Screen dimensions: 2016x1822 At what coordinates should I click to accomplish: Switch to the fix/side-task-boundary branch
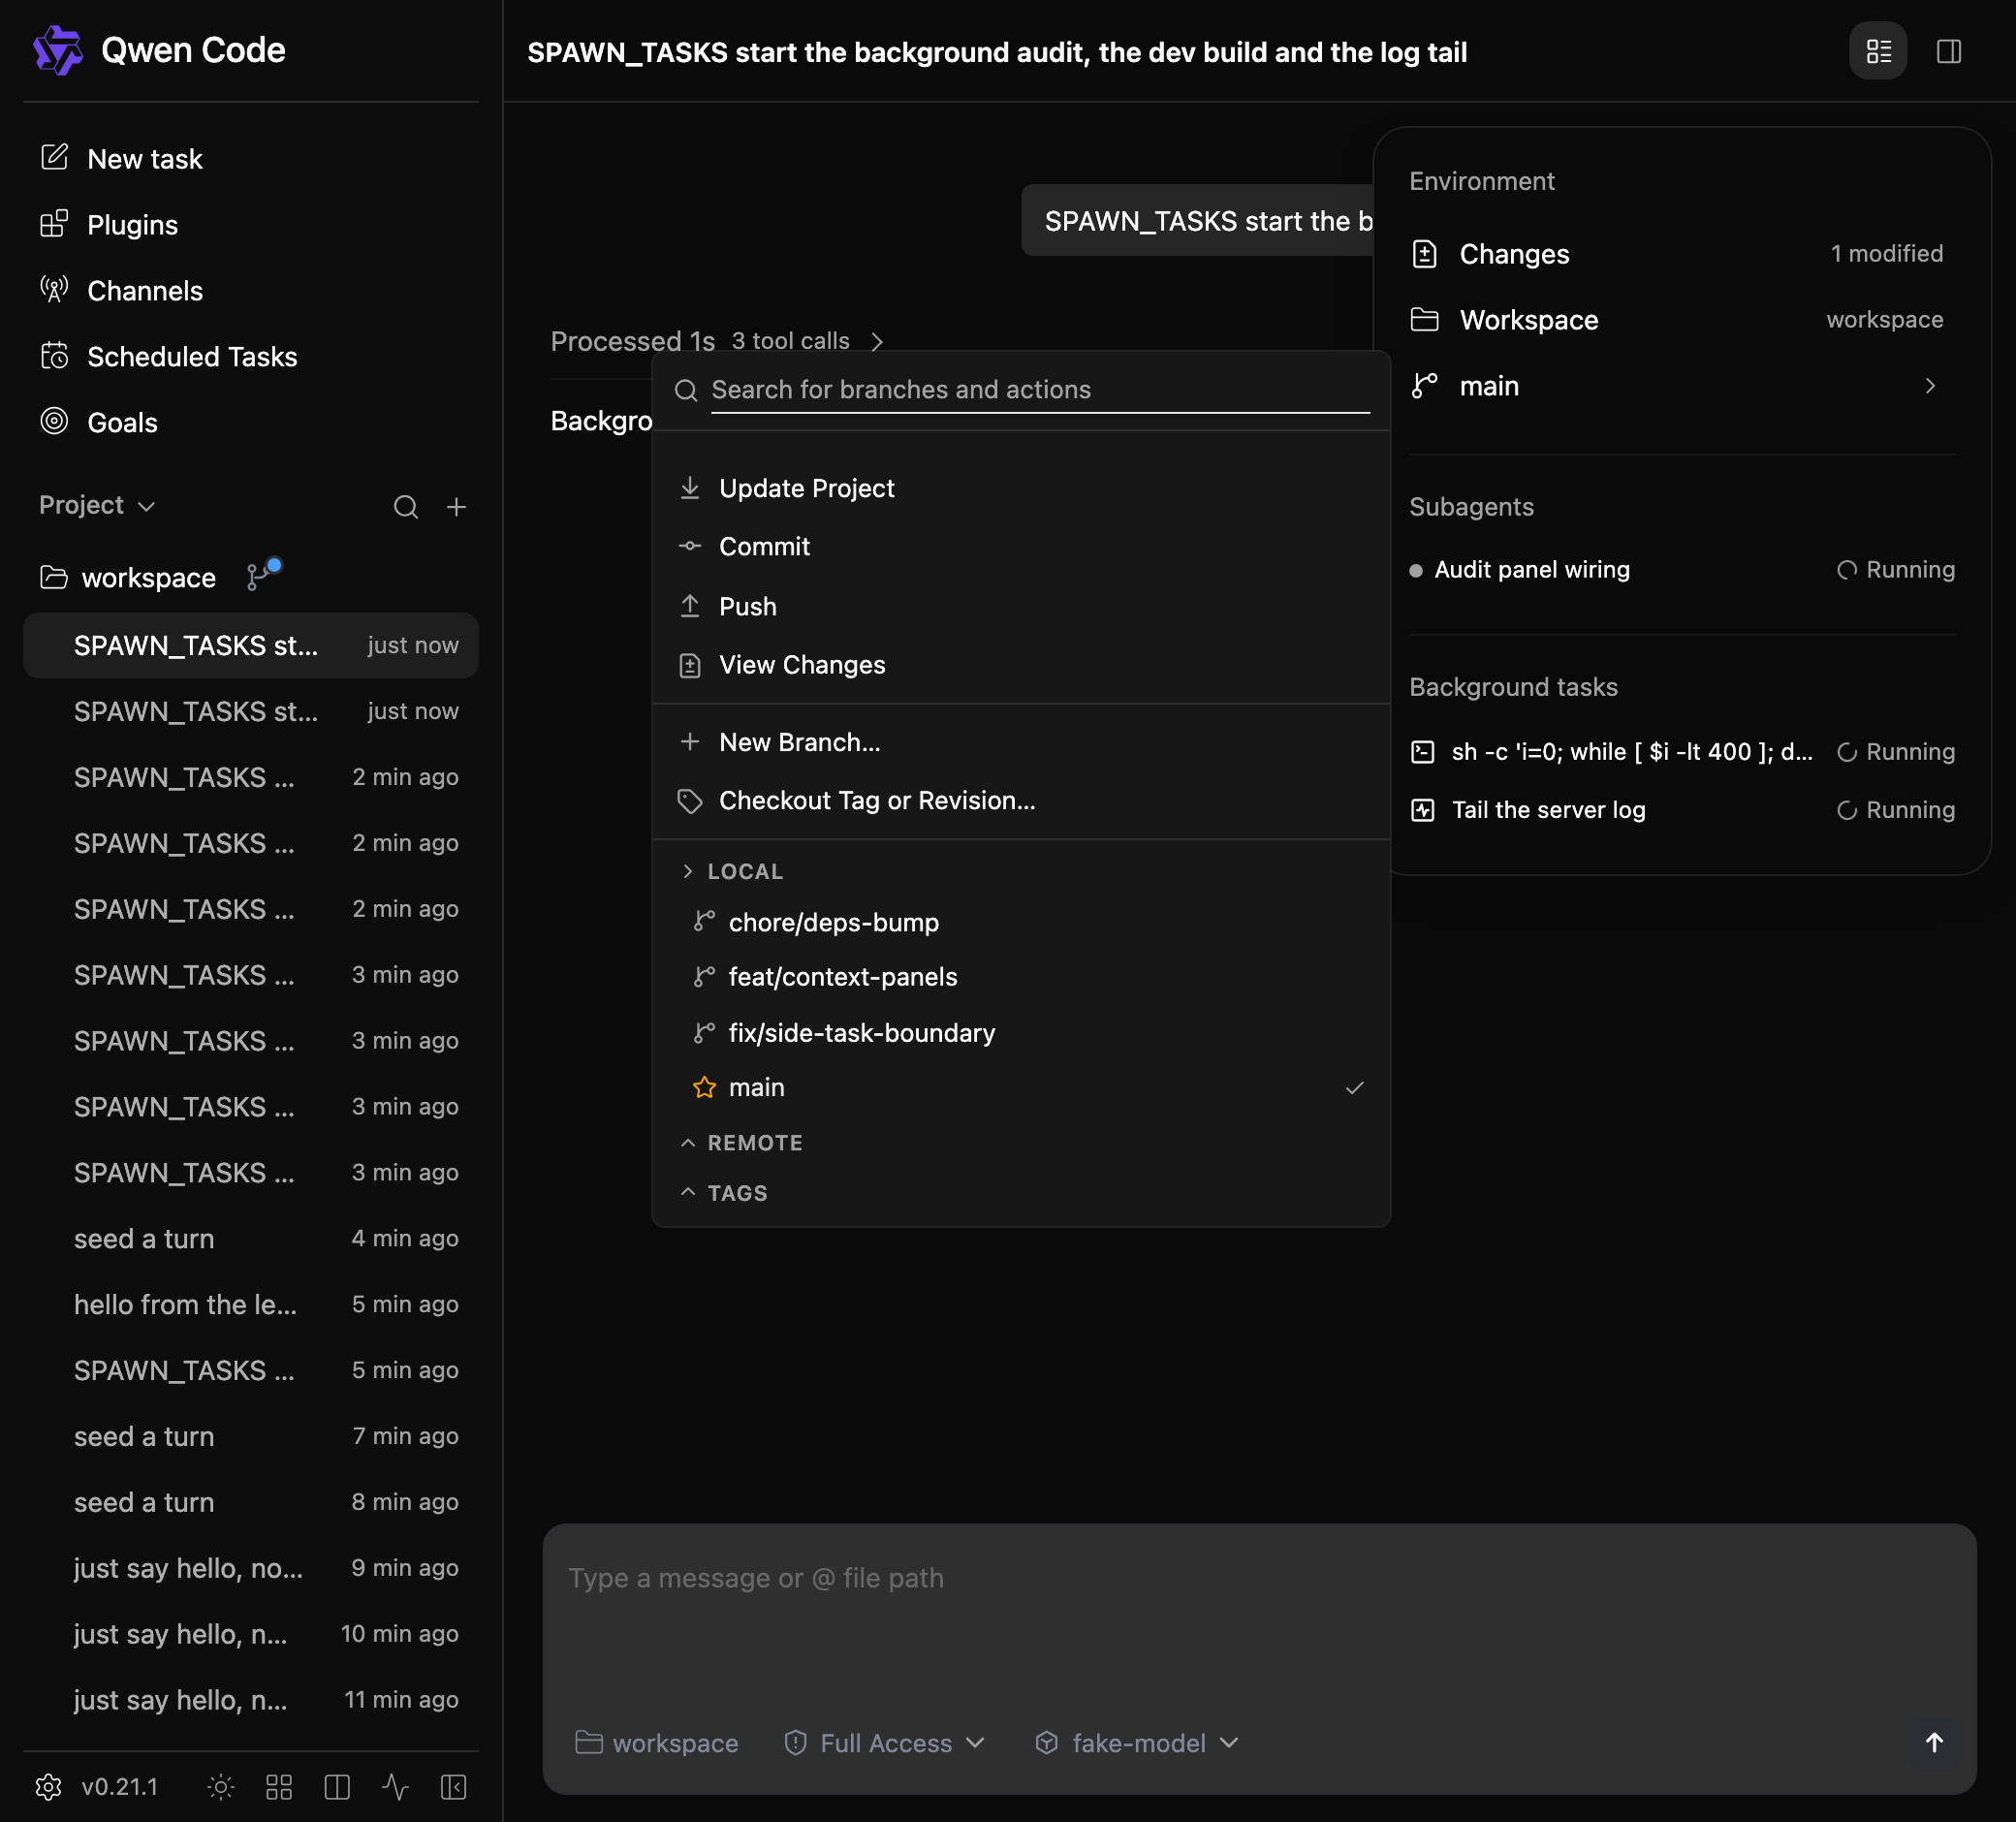click(x=1021, y=1033)
